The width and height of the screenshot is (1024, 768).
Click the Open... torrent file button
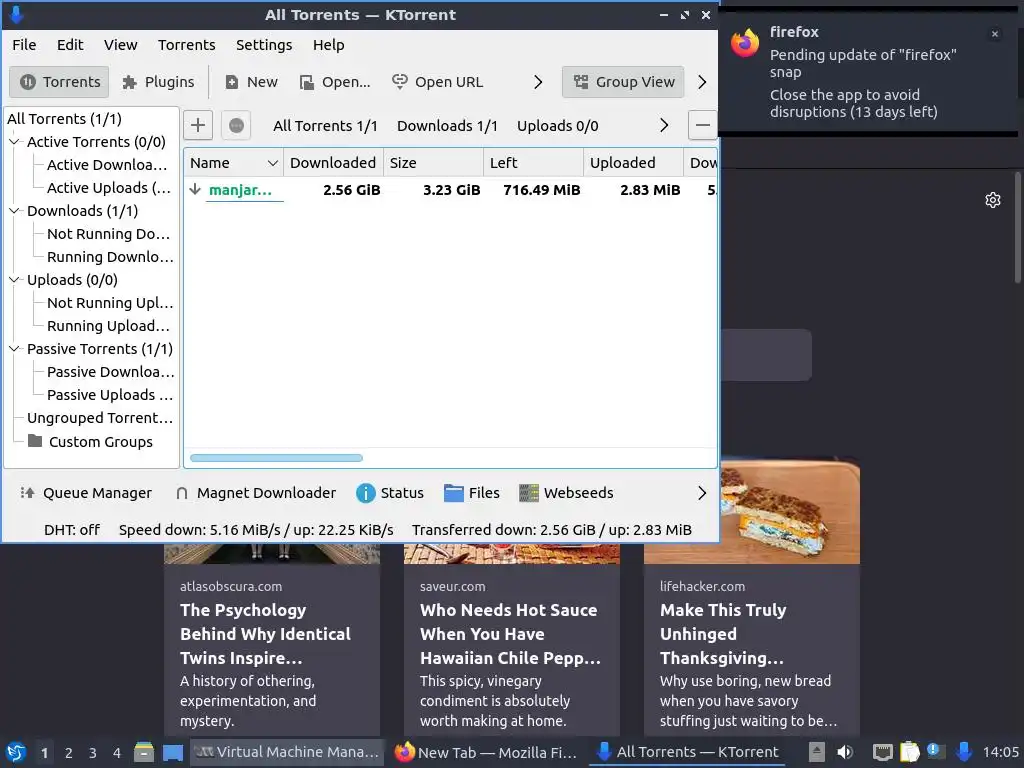point(335,82)
